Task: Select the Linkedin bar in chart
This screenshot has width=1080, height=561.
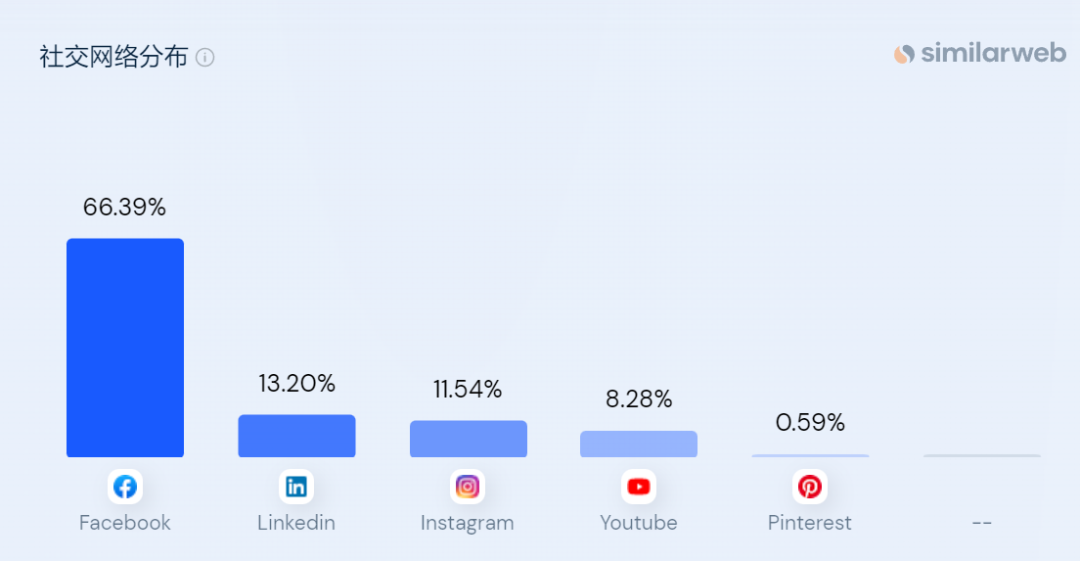Action: (296, 436)
